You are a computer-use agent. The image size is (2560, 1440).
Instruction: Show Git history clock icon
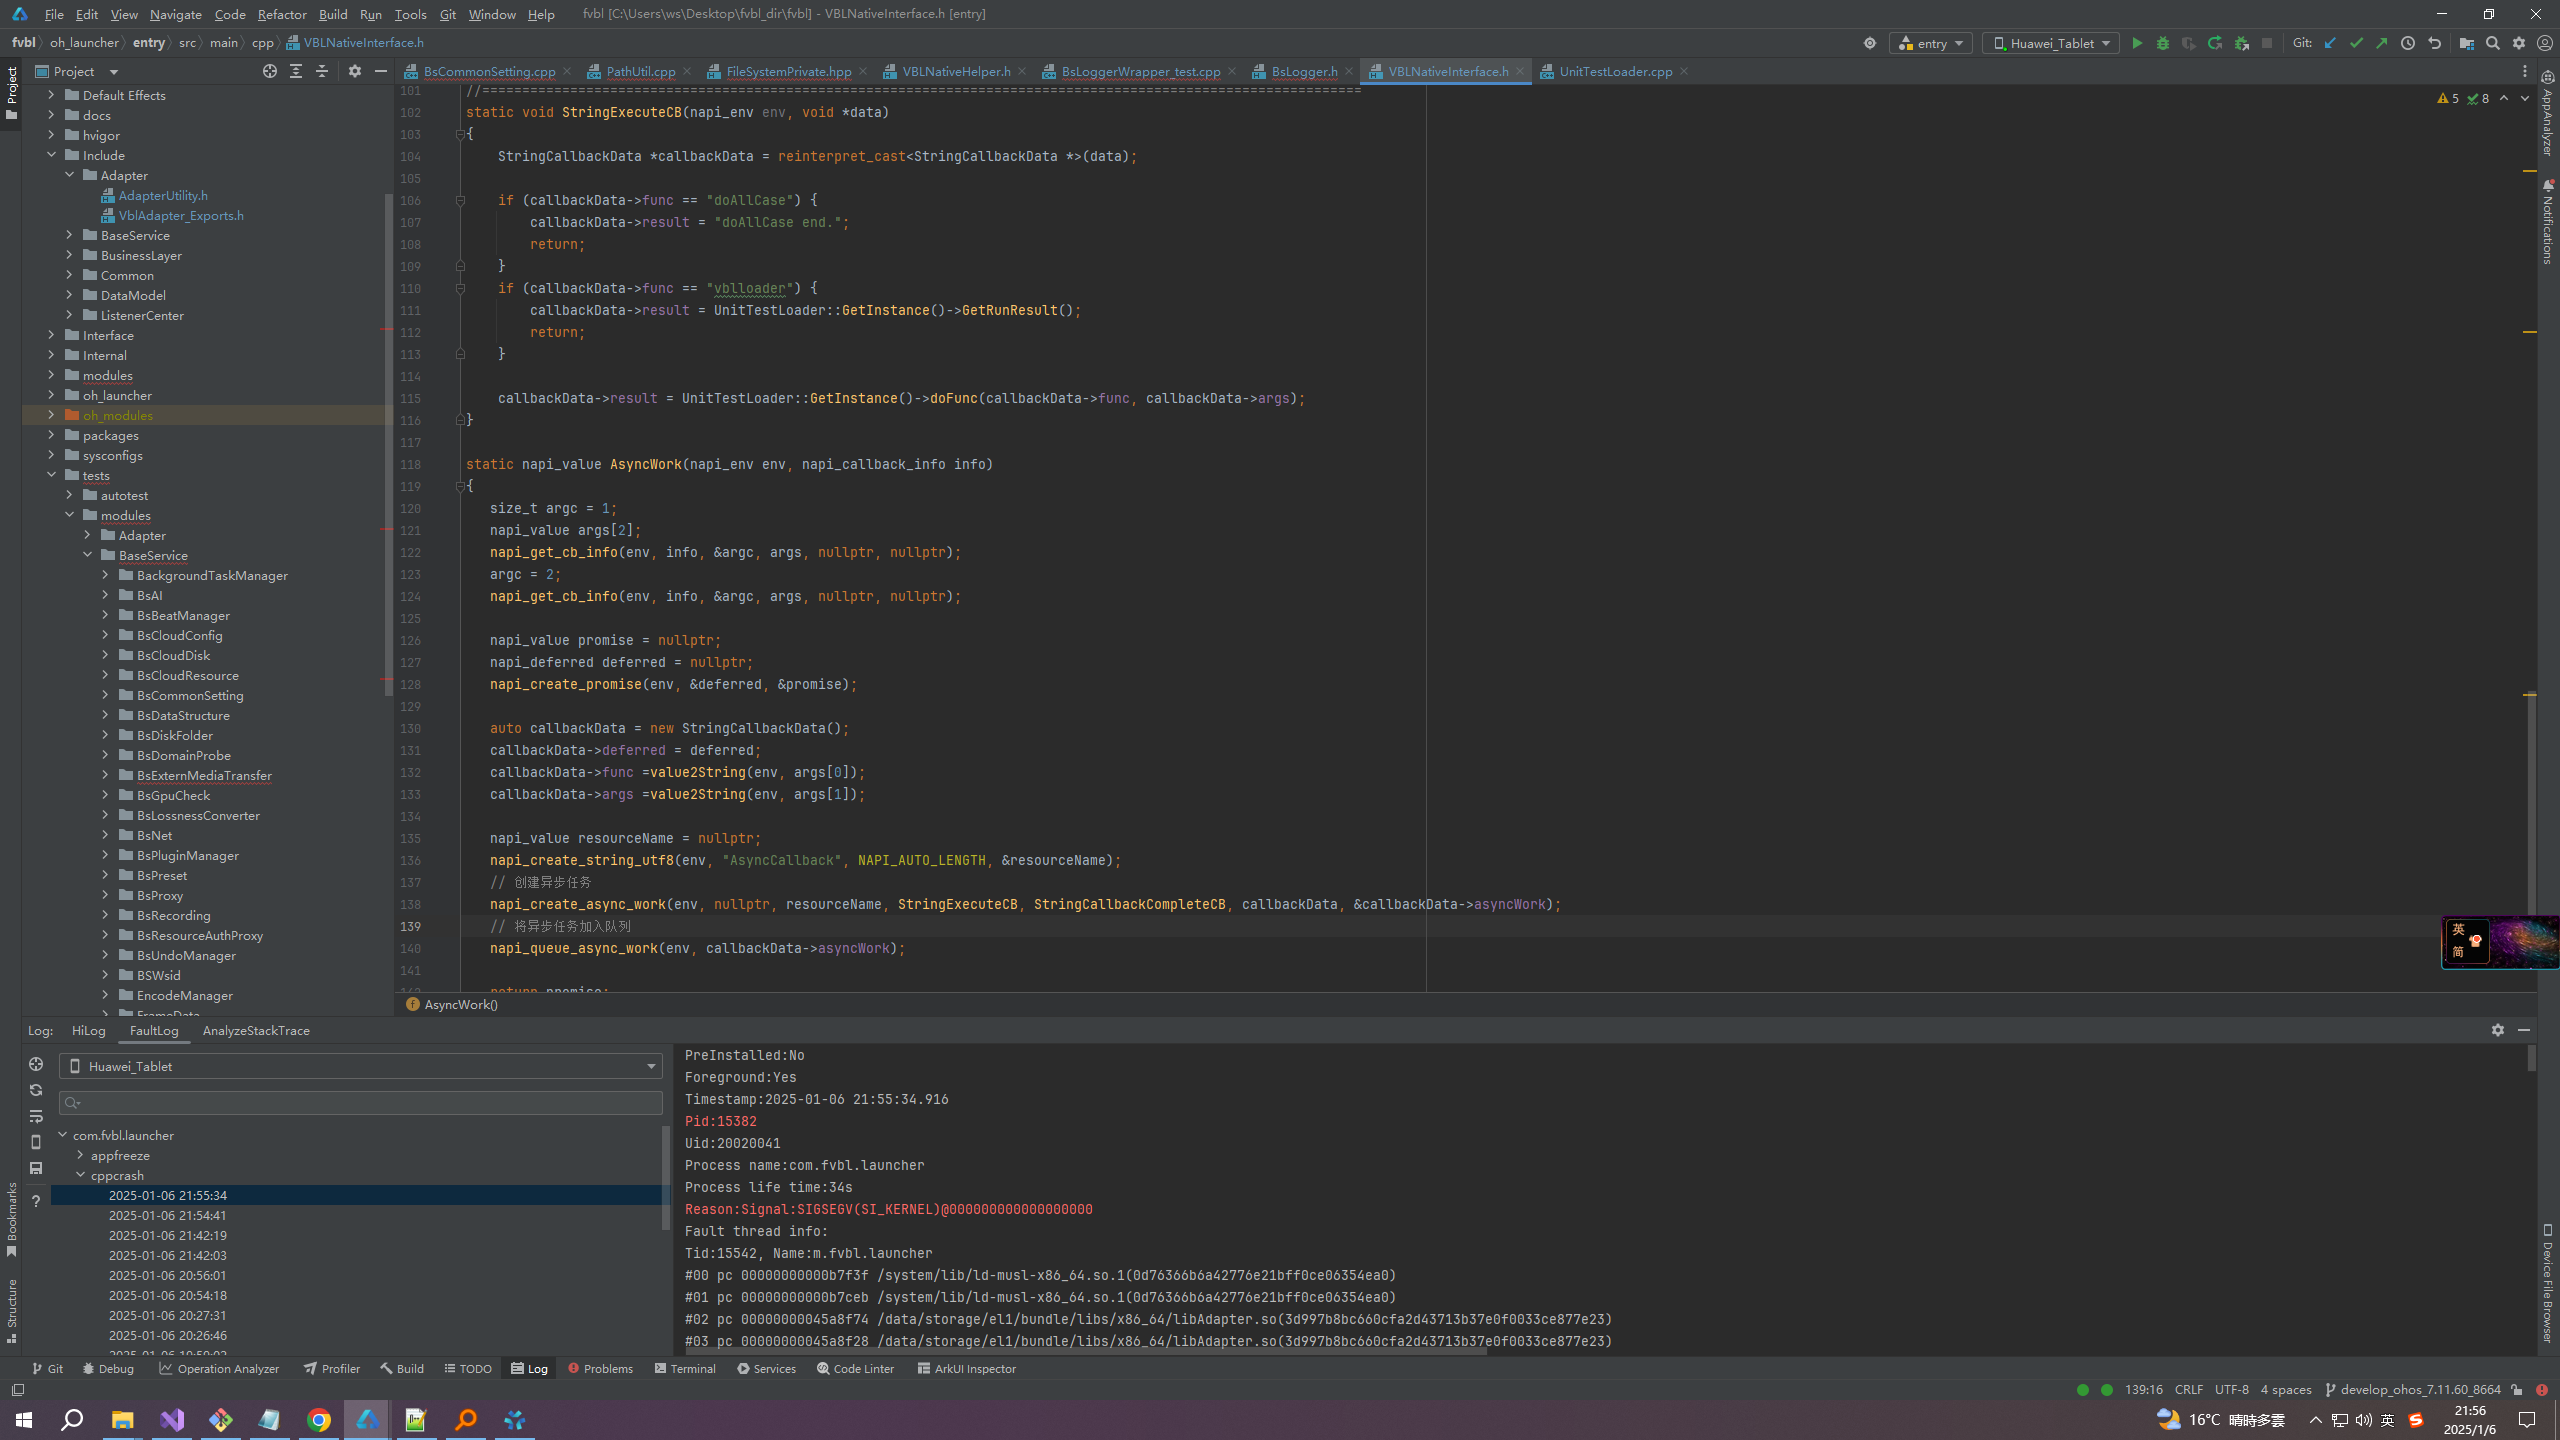pyautogui.click(x=2408, y=43)
